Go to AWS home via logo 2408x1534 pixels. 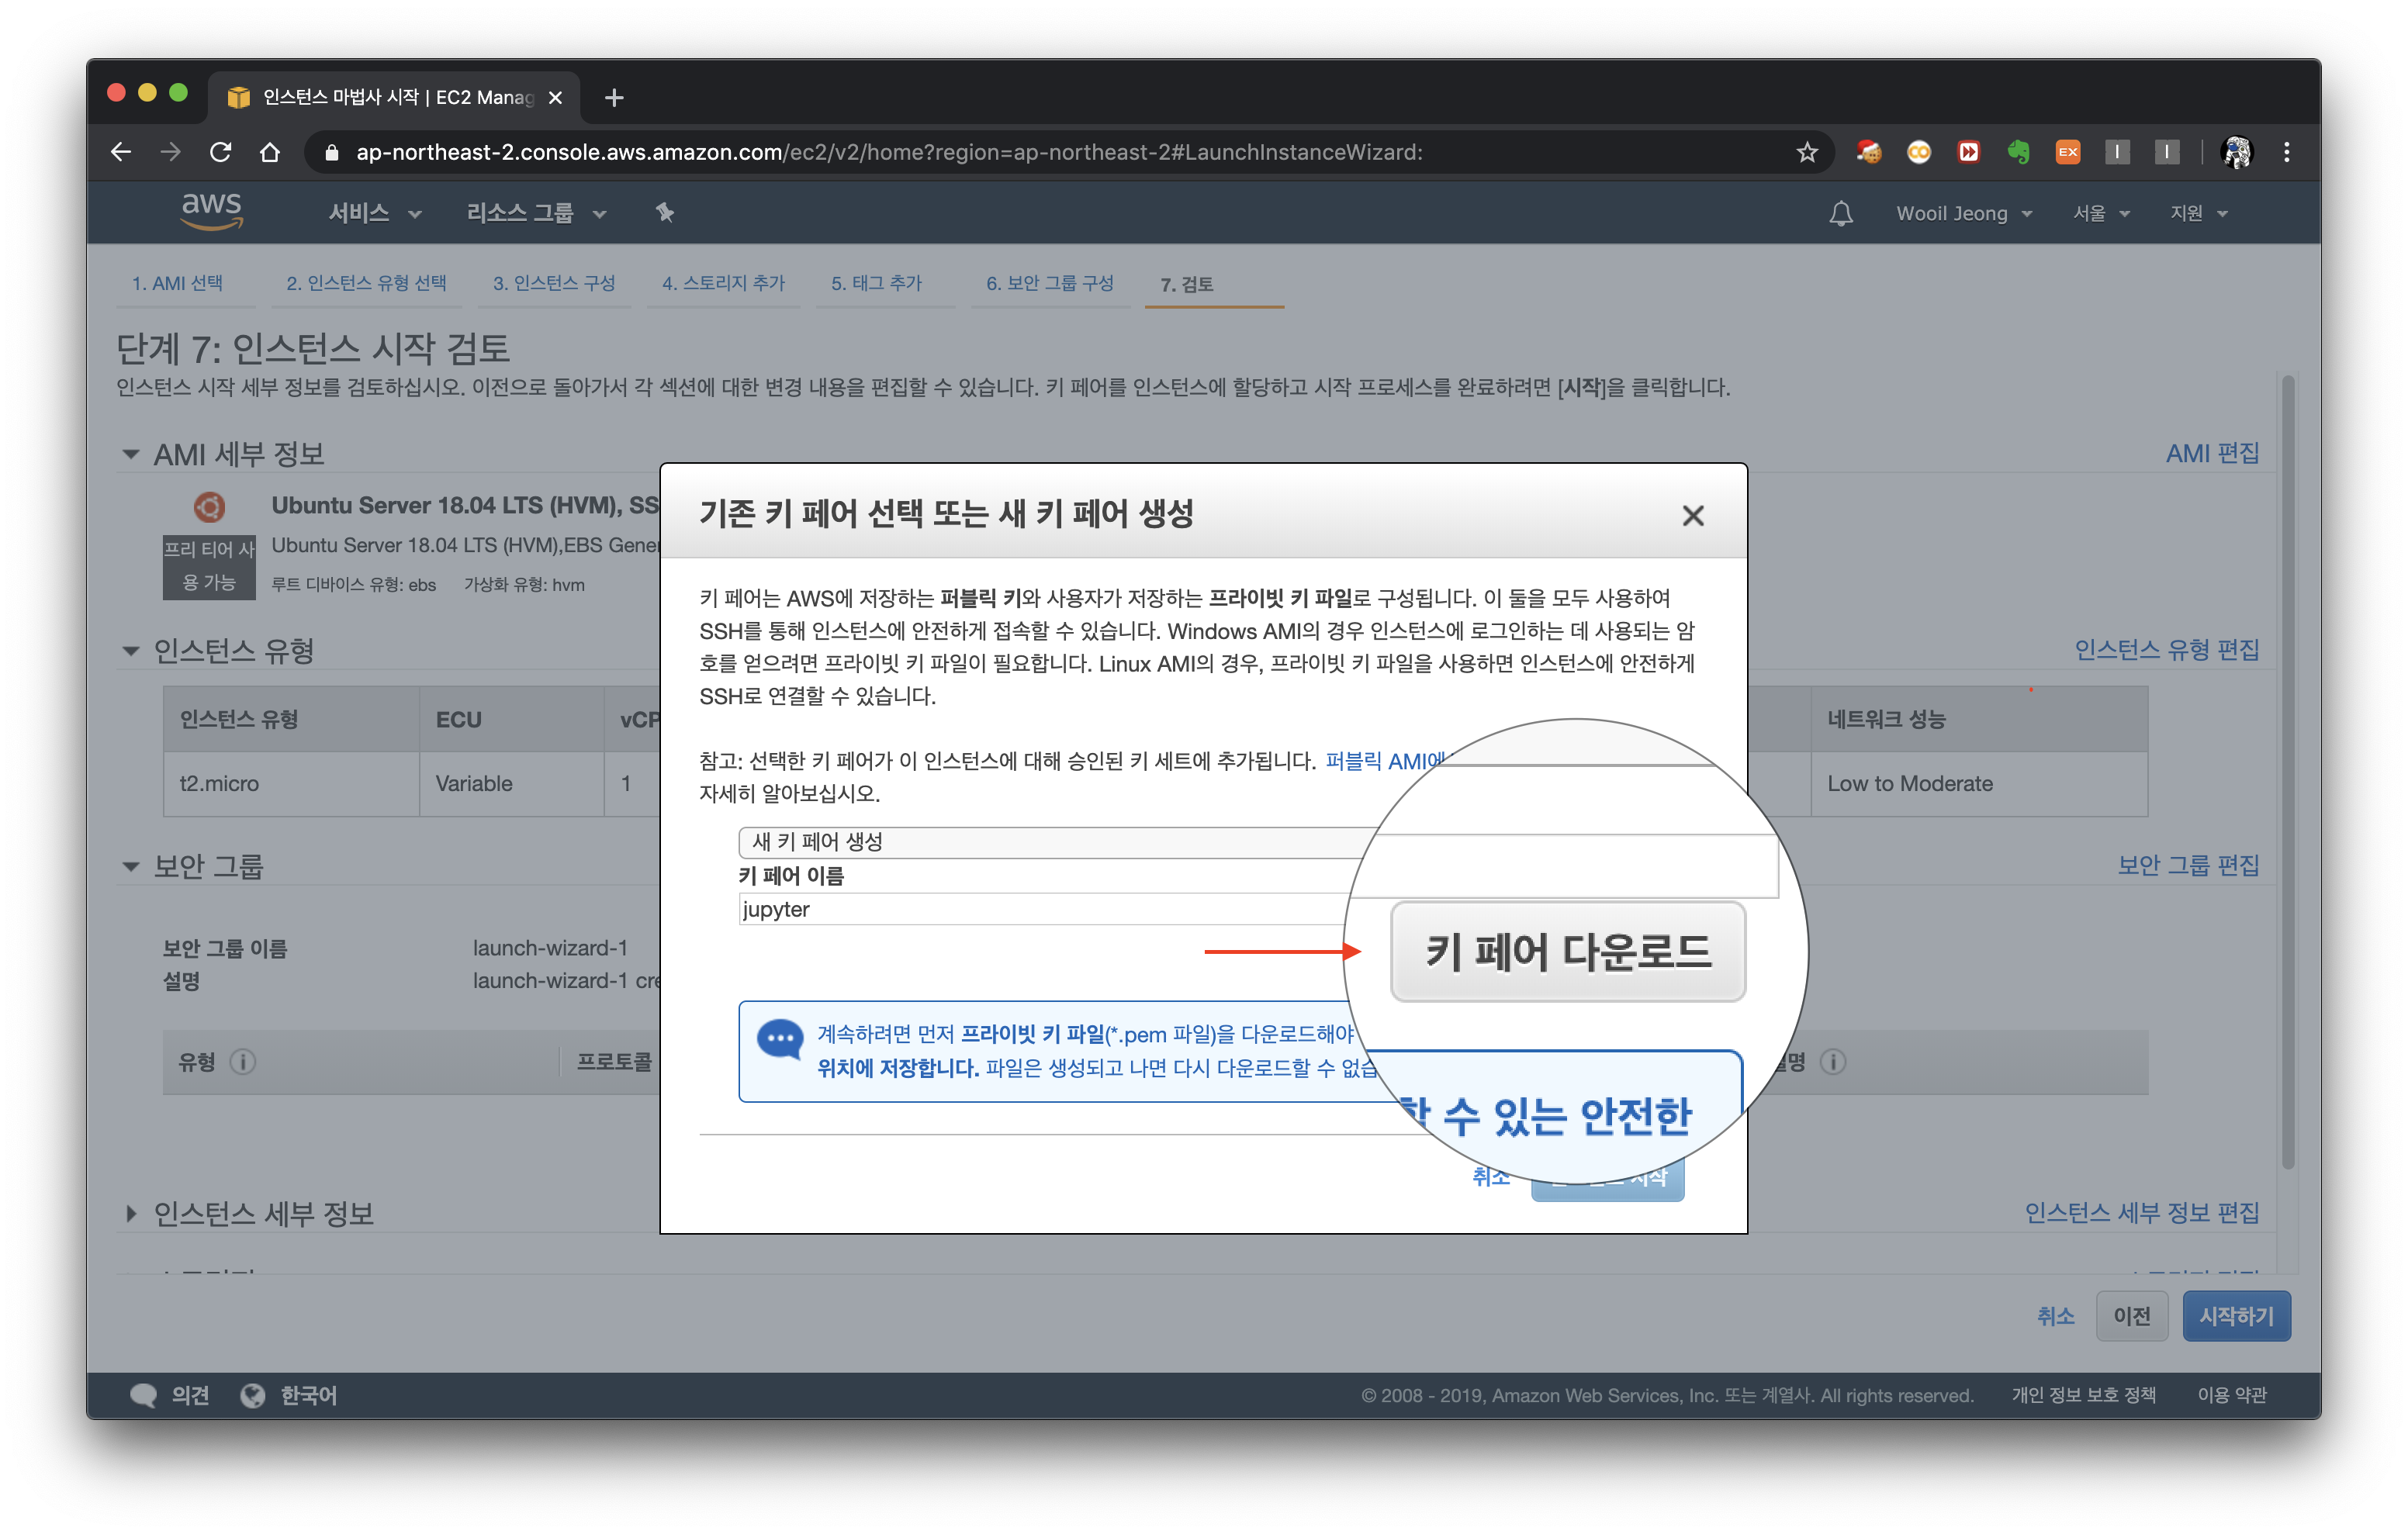(x=211, y=211)
